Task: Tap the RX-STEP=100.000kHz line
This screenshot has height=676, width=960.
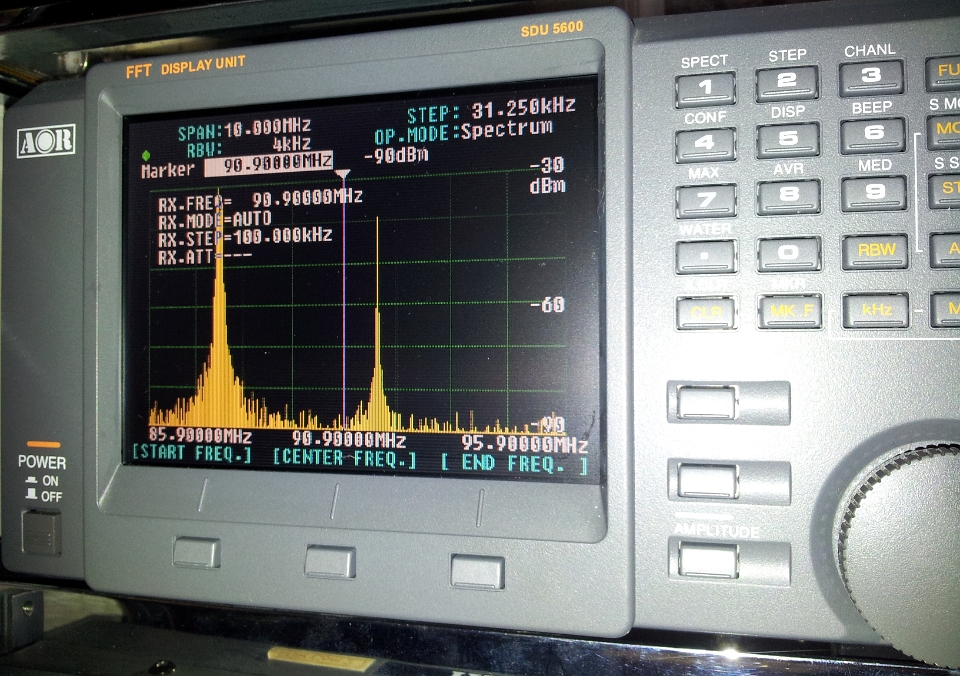Action: pos(245,237)
